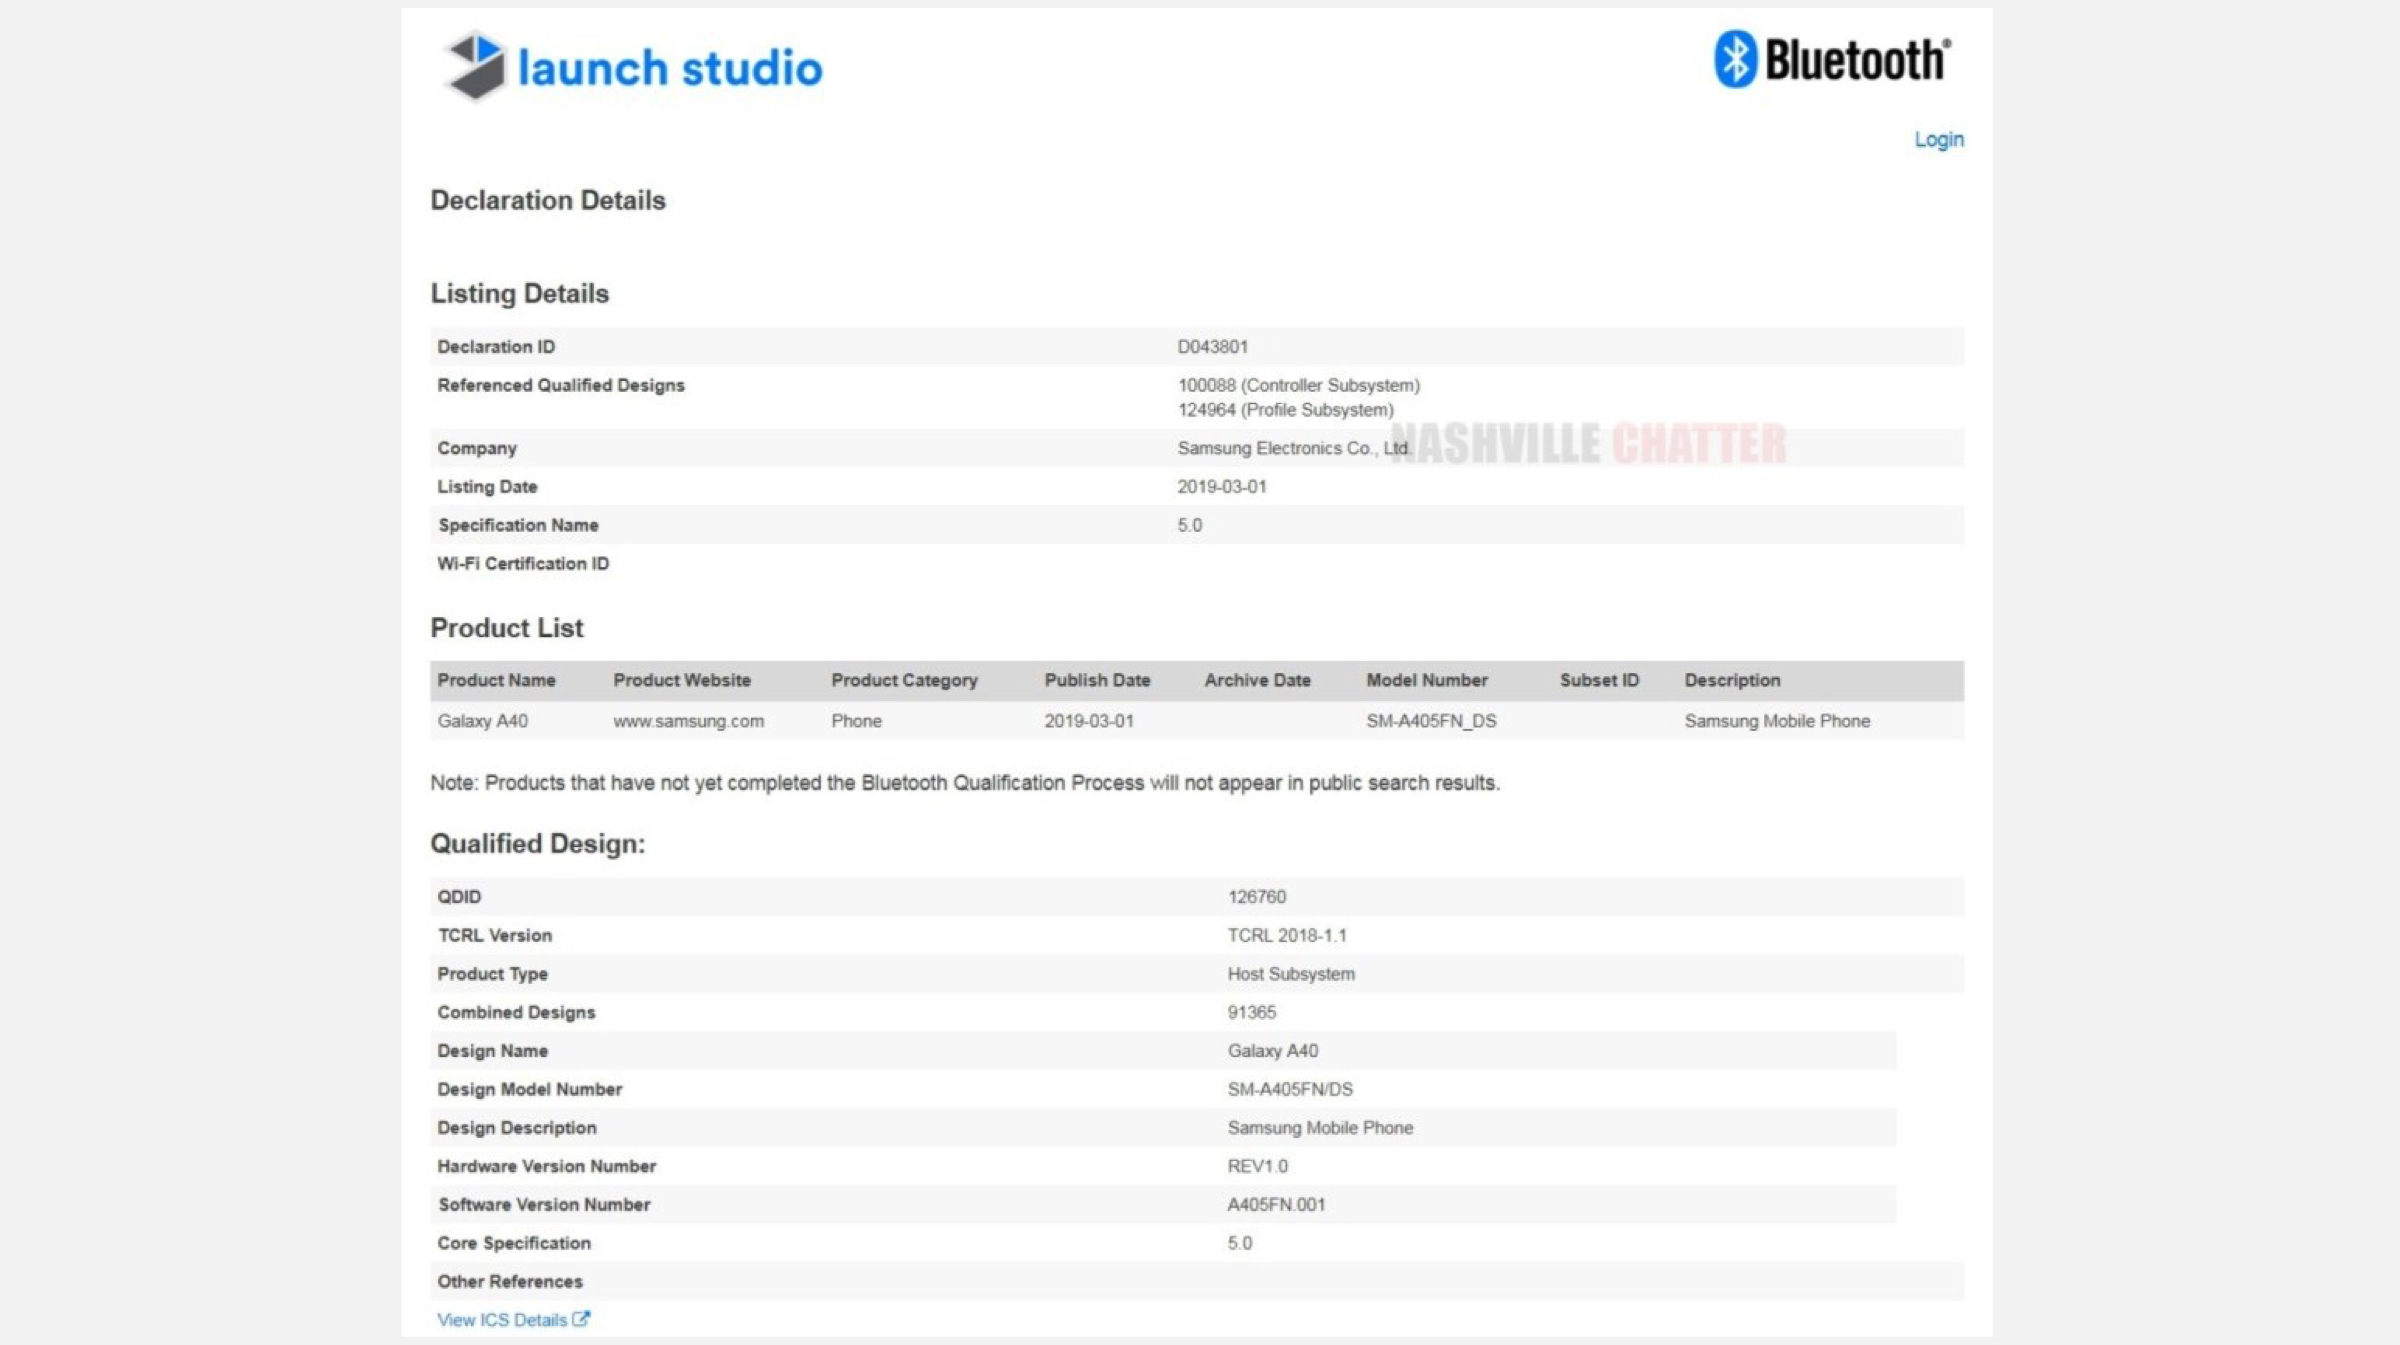Click the launch studio title text
The width and height of the screenshot is (2400, 1345).
669,68
